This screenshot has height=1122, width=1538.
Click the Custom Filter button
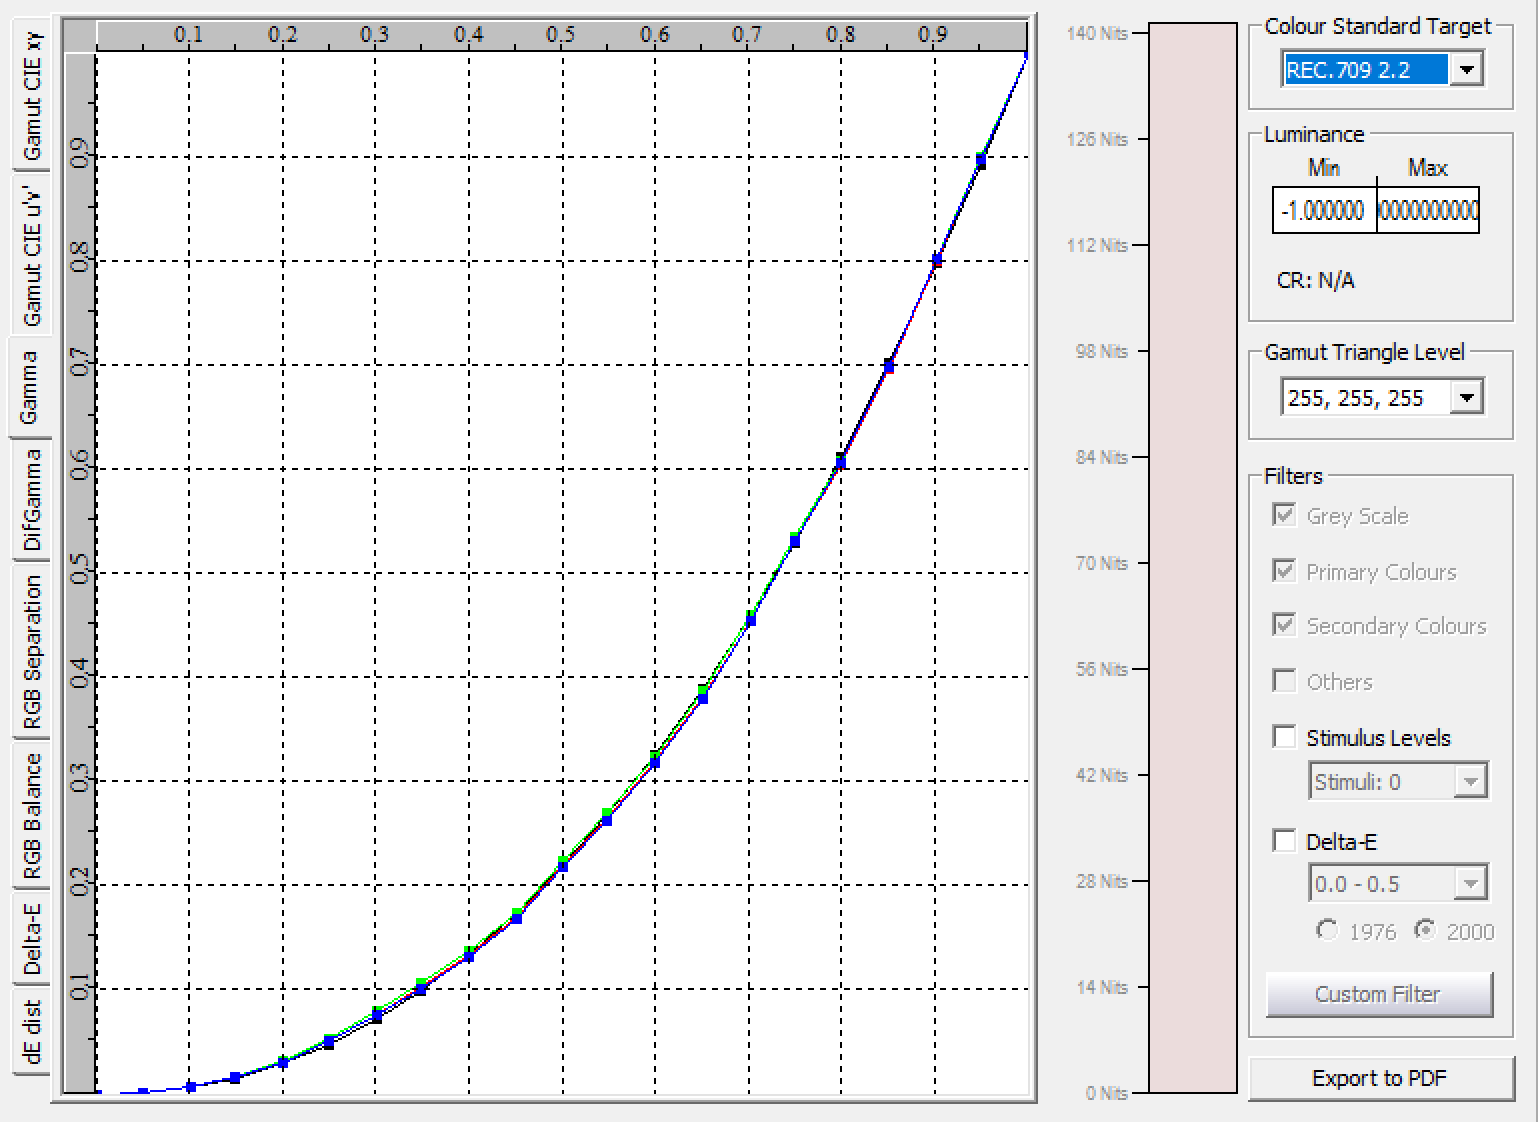click(x=1379, y=994)
